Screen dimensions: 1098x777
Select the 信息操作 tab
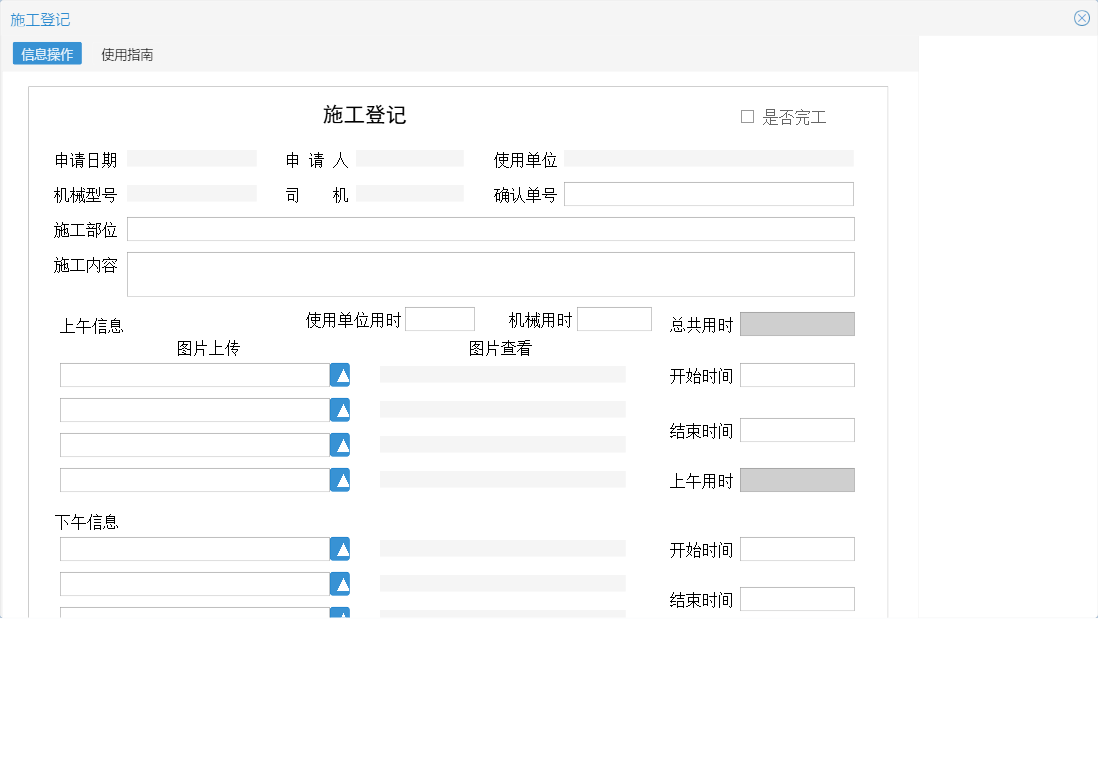click(x=47, y=55)
